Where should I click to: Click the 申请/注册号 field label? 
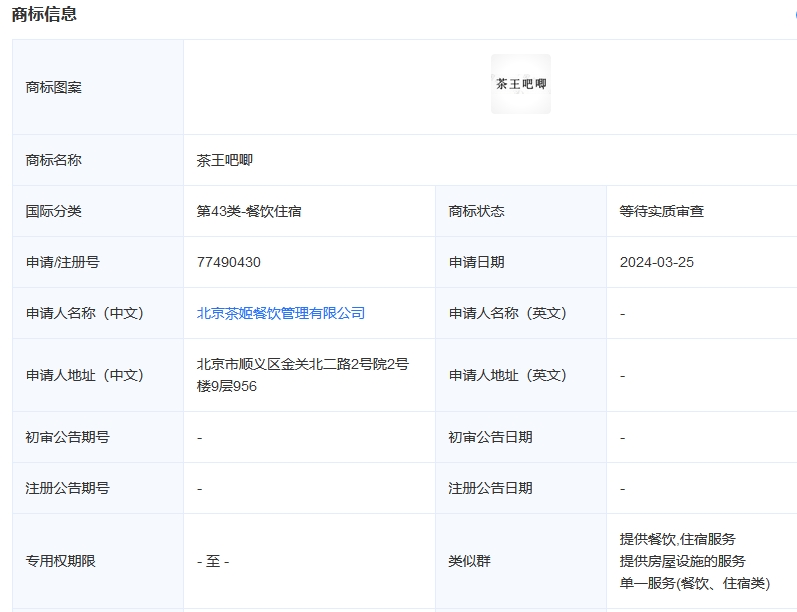pyautogui.click(x=62, y=262)
